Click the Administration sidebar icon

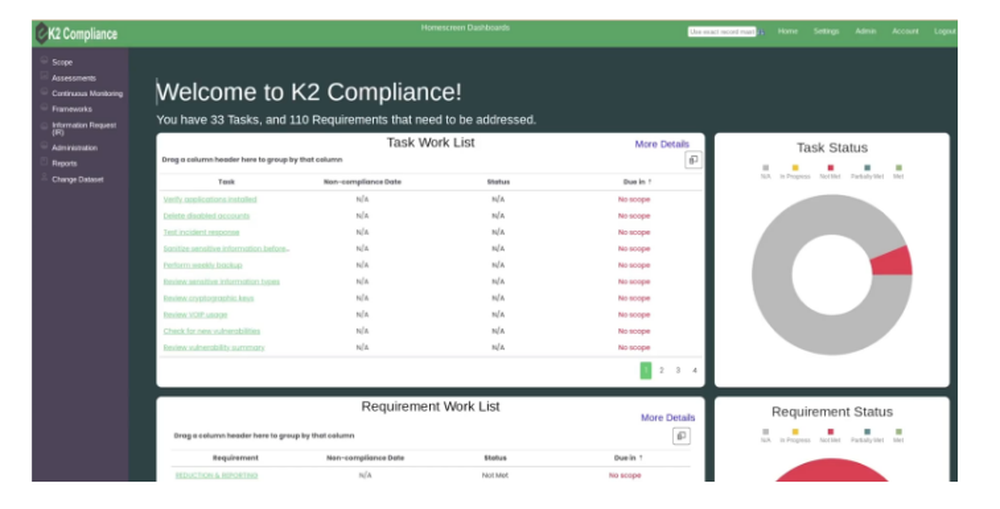[x=44, y=146]
